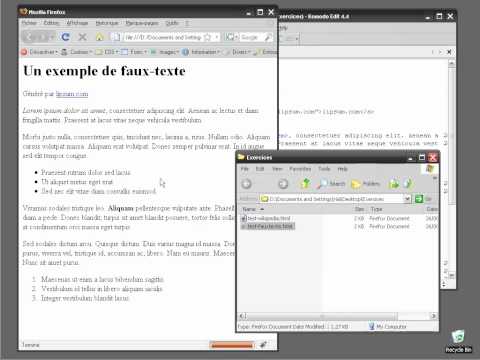The width and height of the screenshot is (480, 360).
Task: Open Firefox Historique menu
Action: (x=107, y=23)
